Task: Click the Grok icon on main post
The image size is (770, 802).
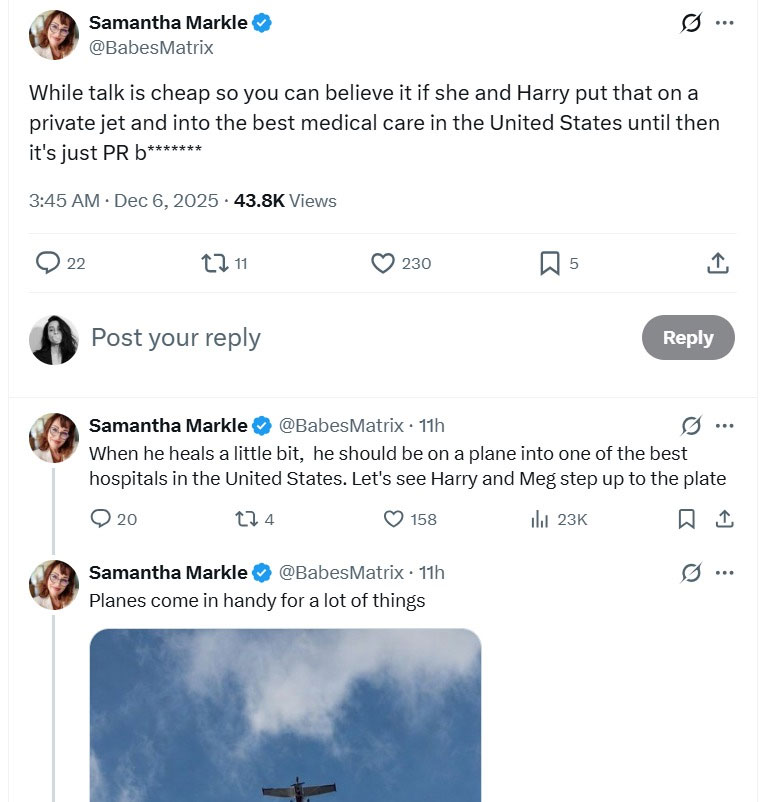Action: click(x=691, y=23)
